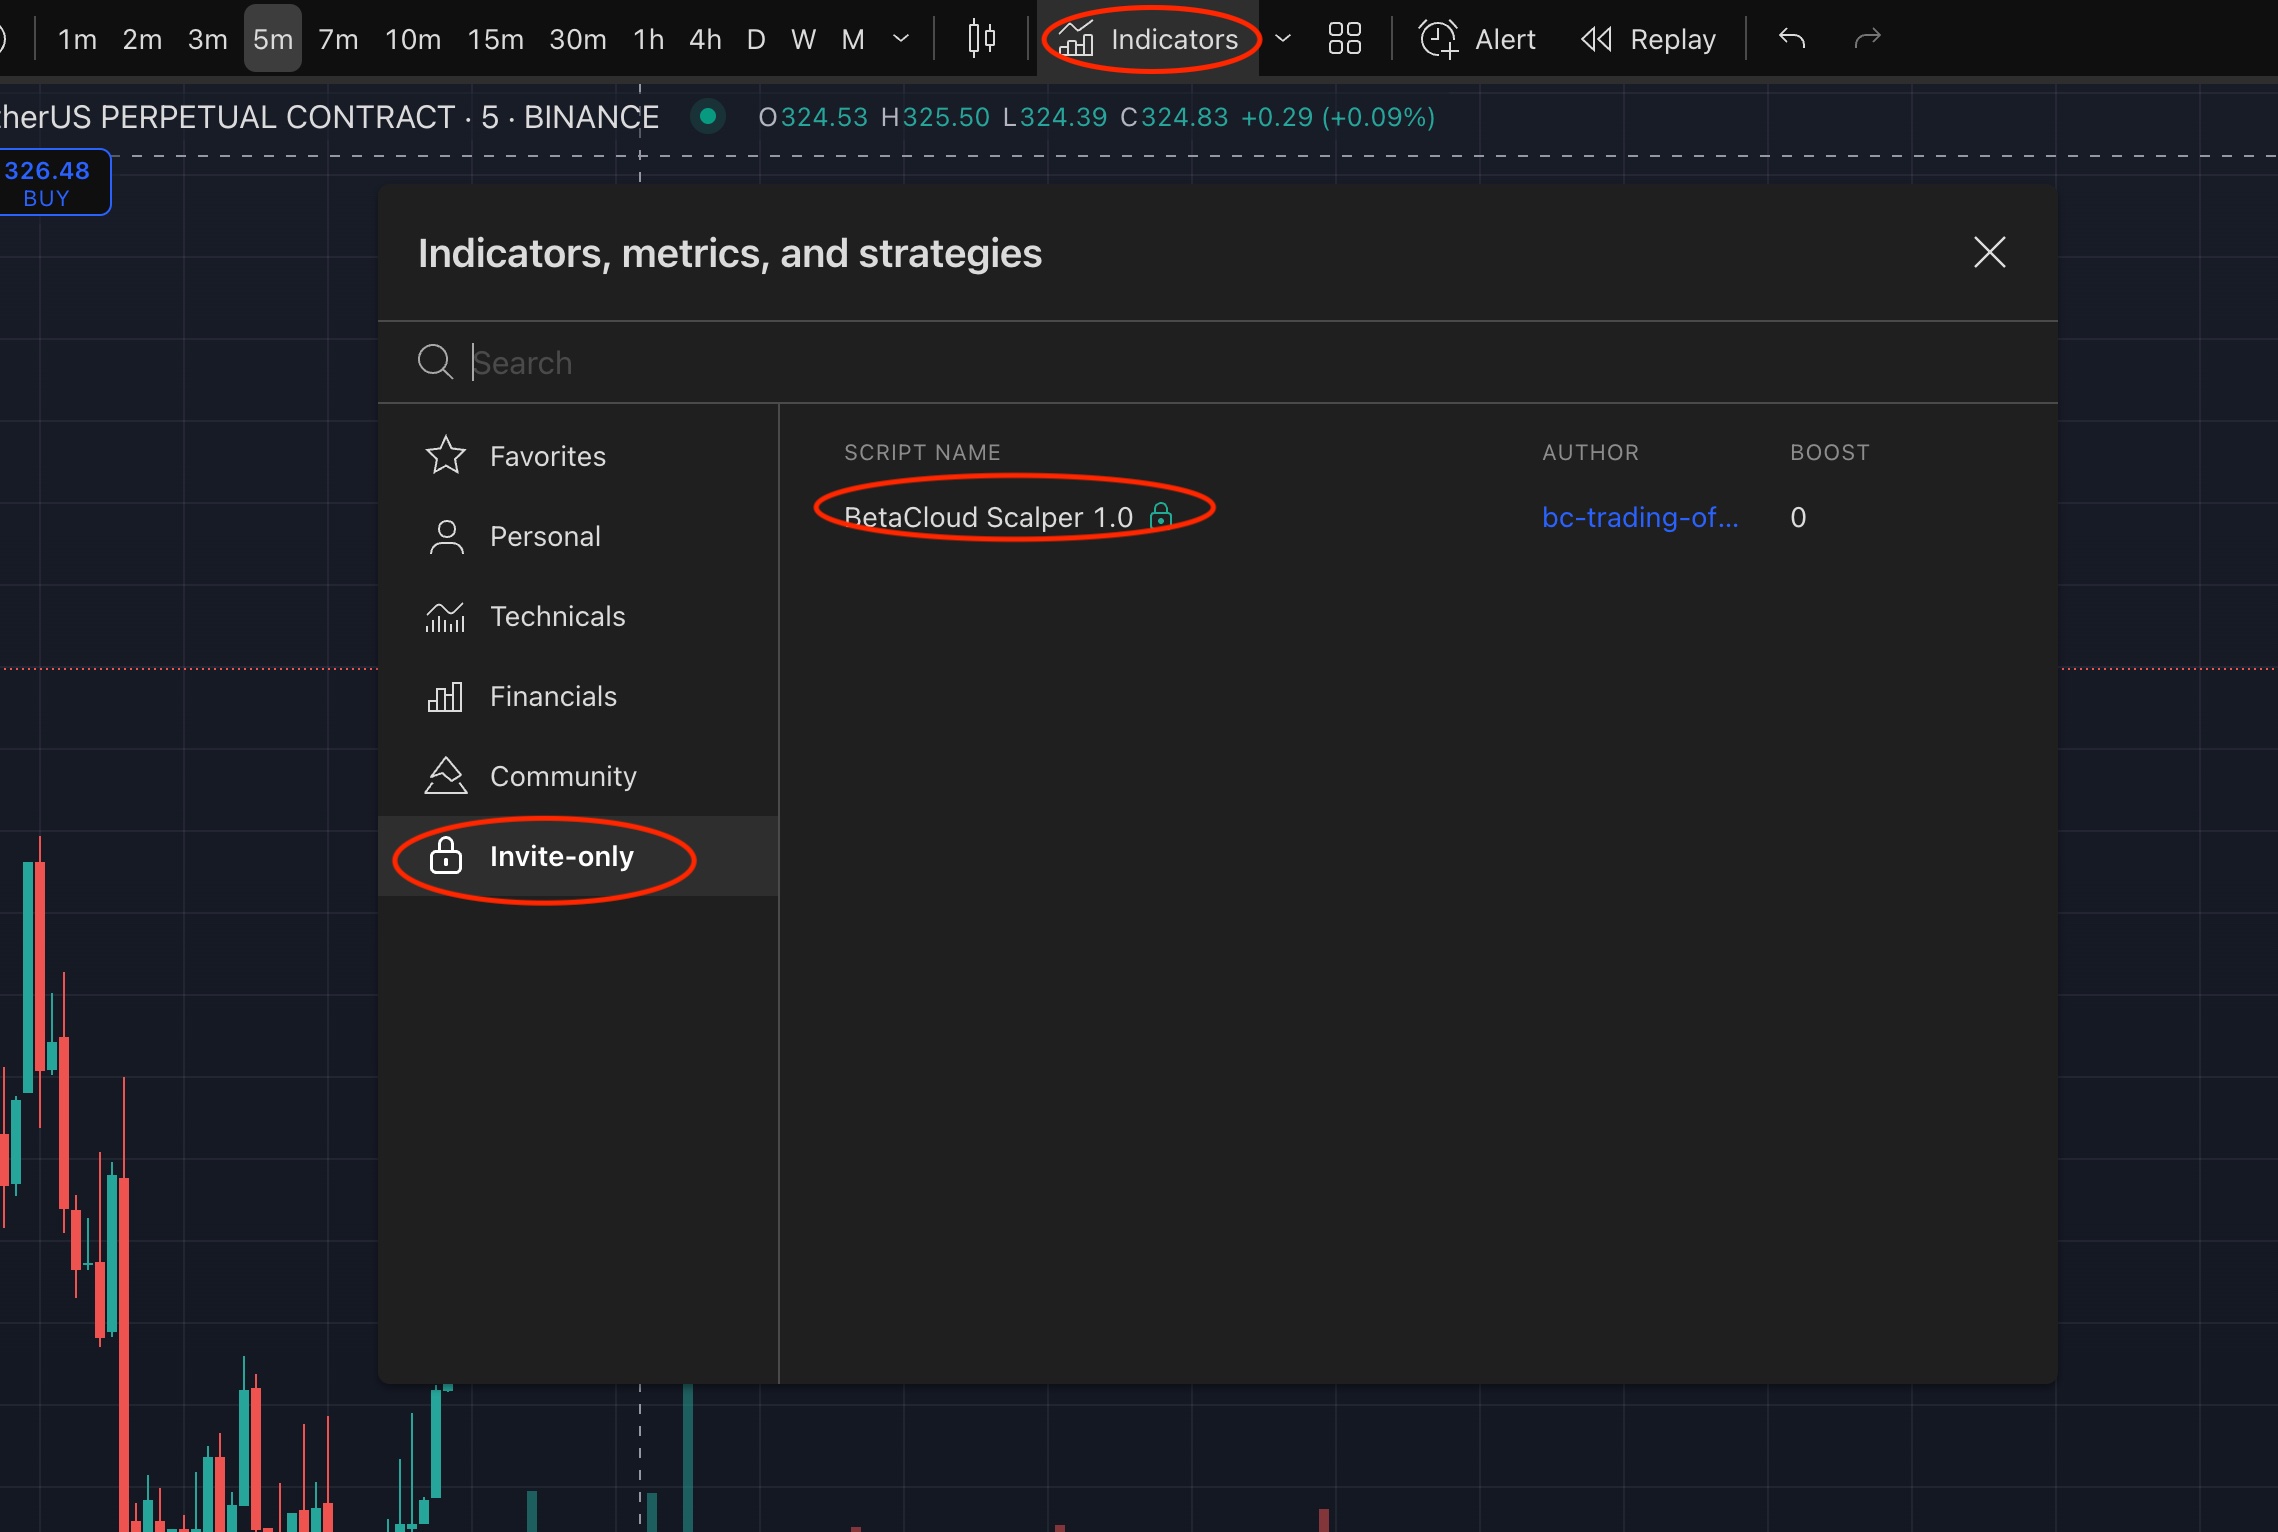Image resolution: width=2278 pixels, height=1532 pixels.
Task: Select the M monthly timeframe
Action: [852, 39]
